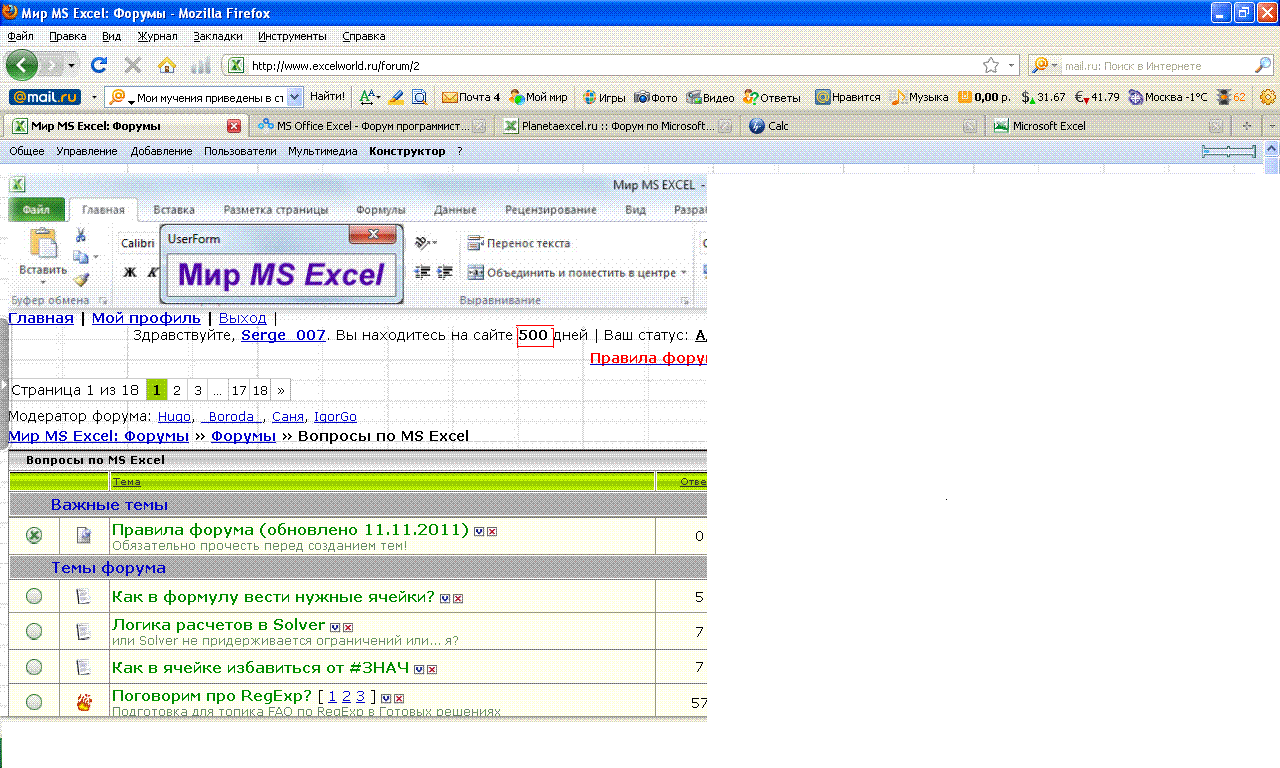Click status circle of Как в ячейке избавиться
Viewport: 1280px width, 768px height.
[x=34, y=666]
